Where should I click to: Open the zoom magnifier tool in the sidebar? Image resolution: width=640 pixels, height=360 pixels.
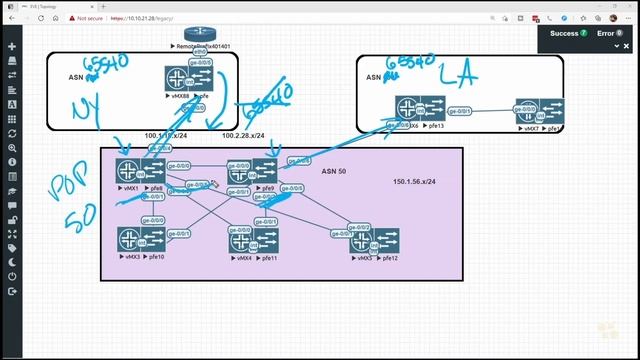coord(12,148)
